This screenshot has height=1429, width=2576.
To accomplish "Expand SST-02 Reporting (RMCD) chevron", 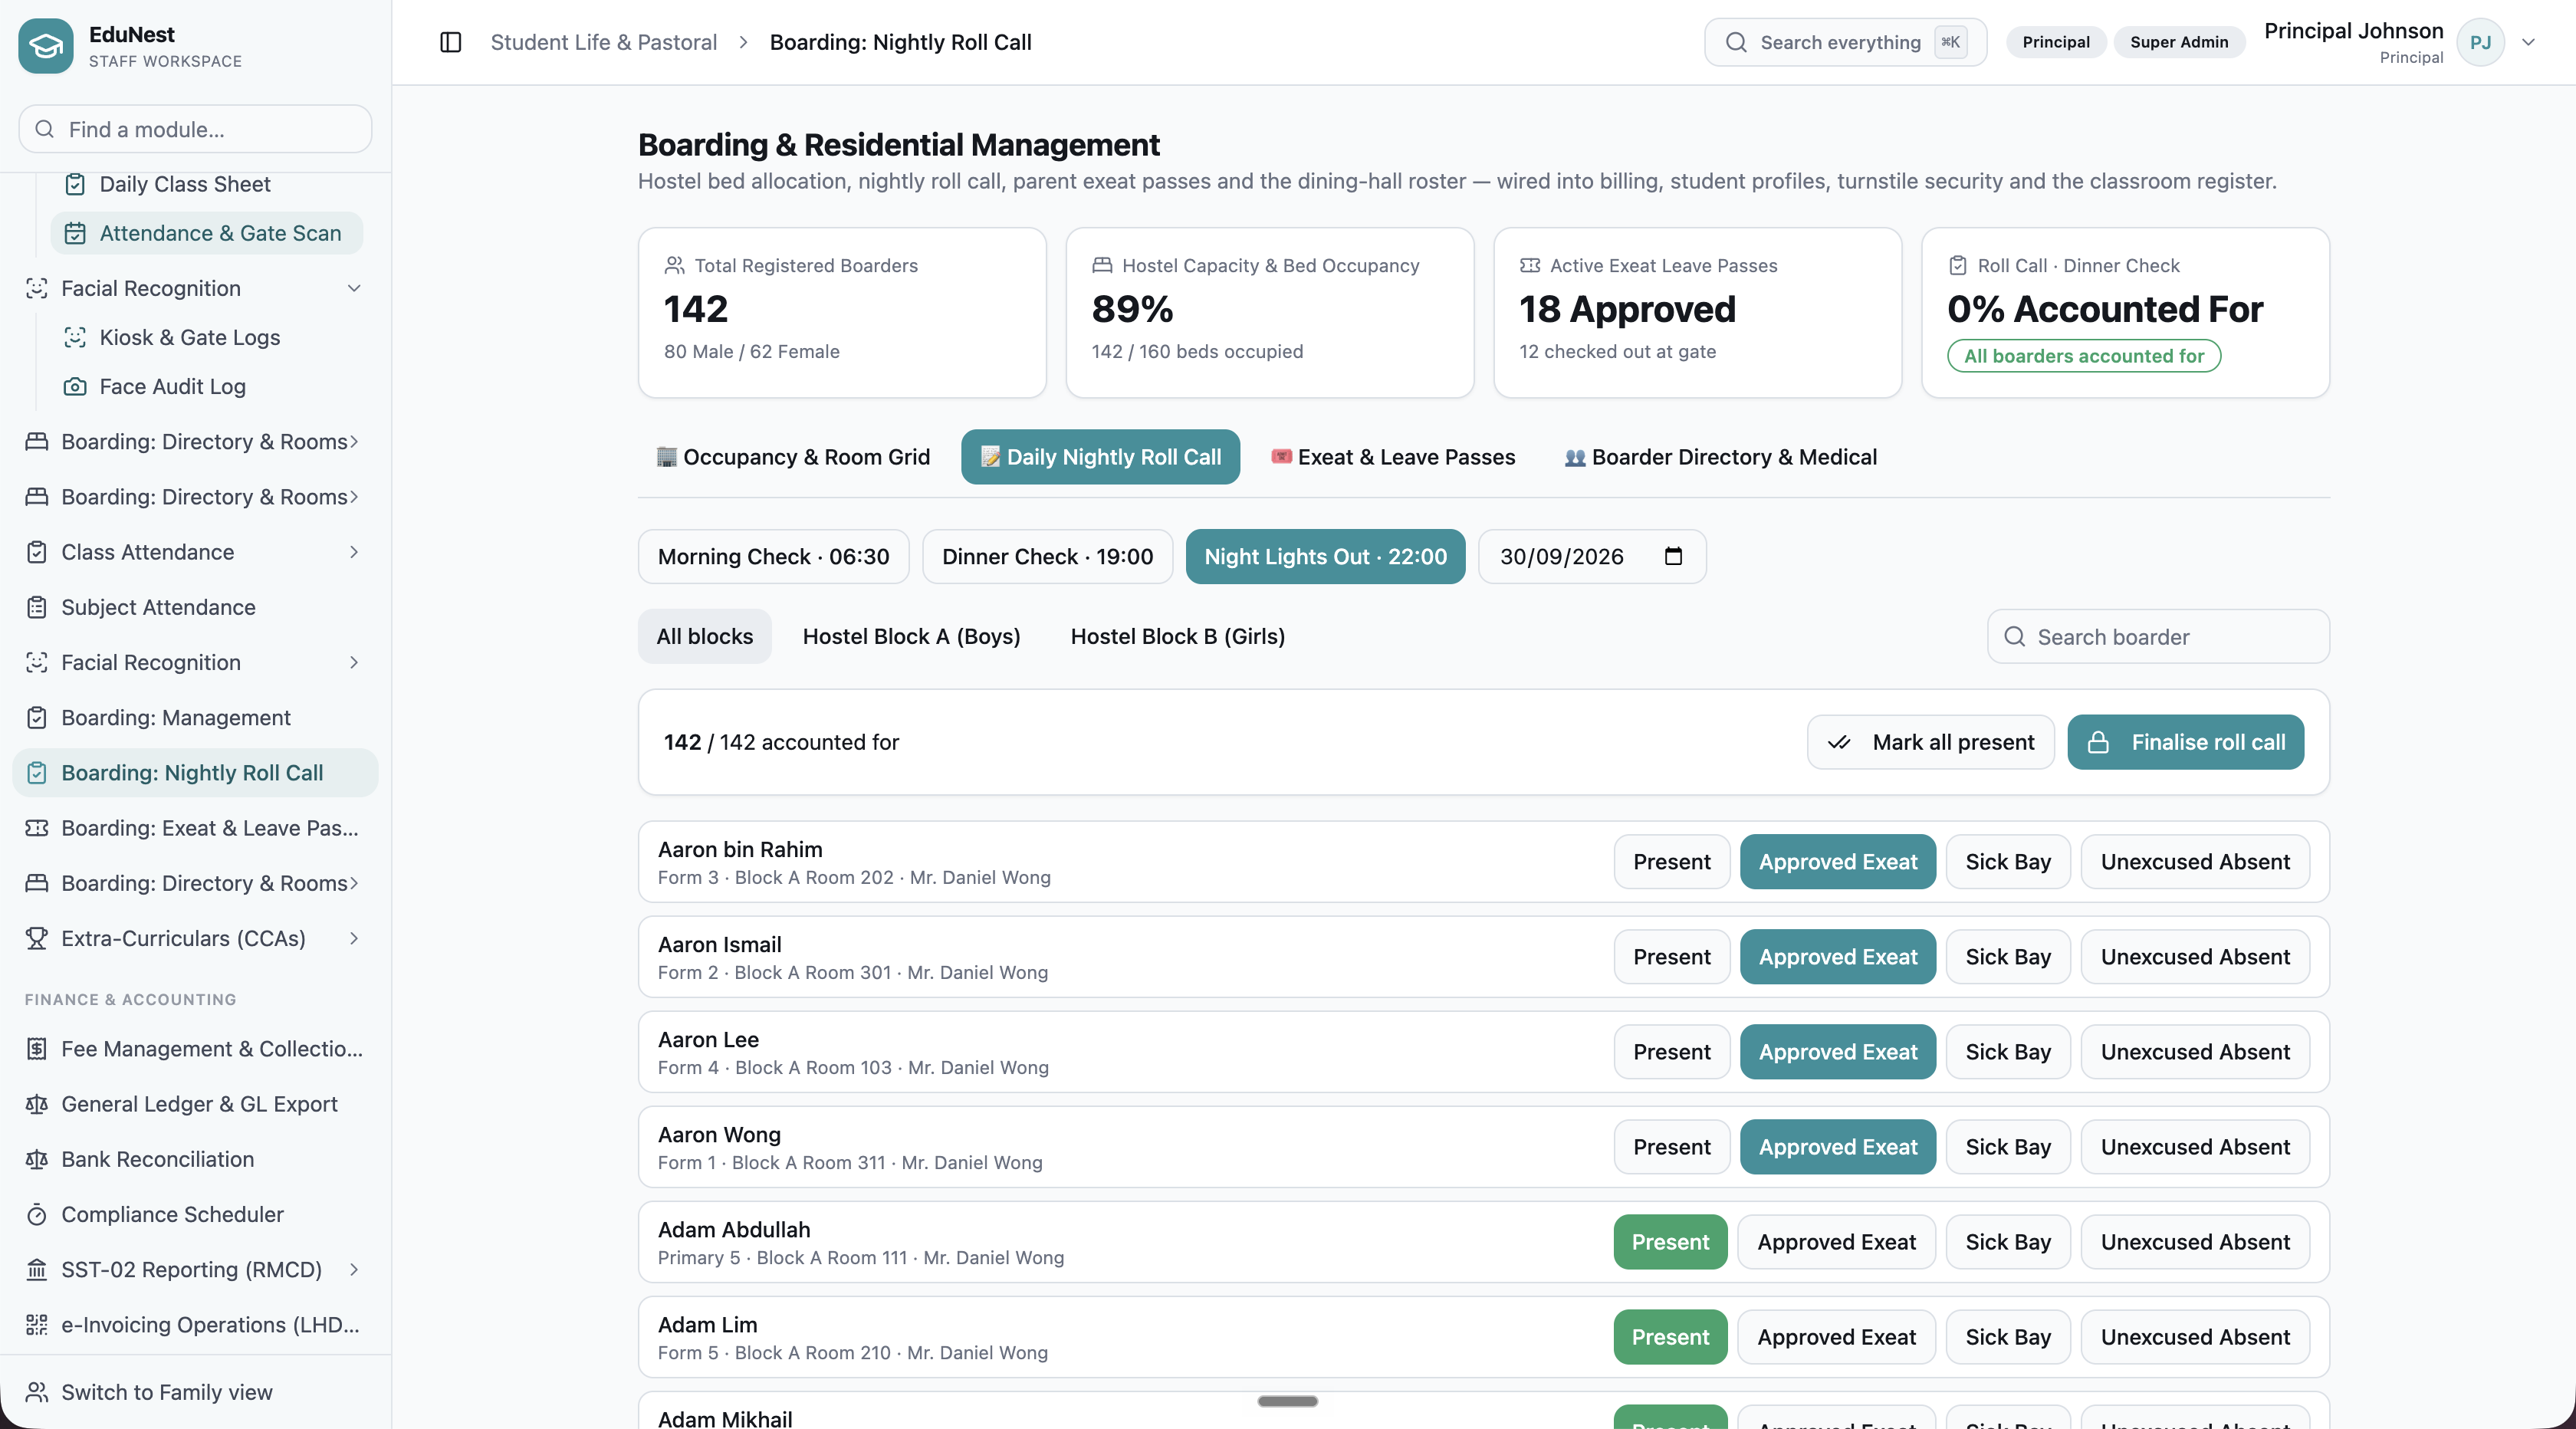I will pos(354,1269).
